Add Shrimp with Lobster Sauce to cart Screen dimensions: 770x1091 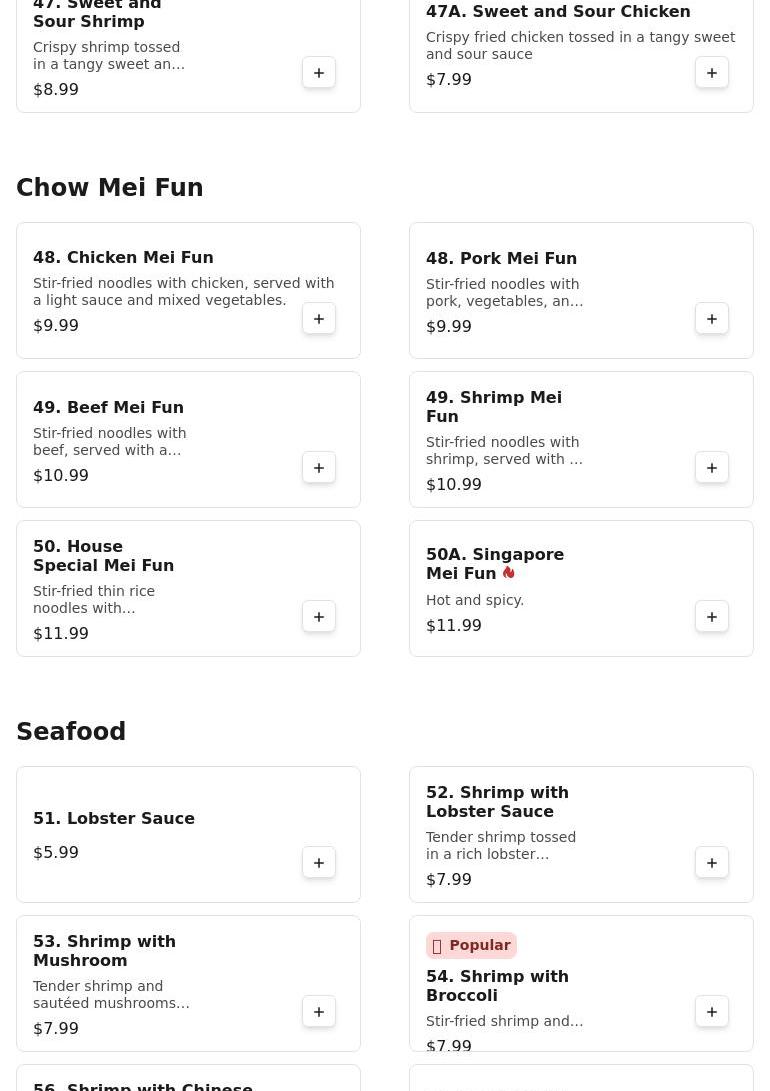coord(712,863)
